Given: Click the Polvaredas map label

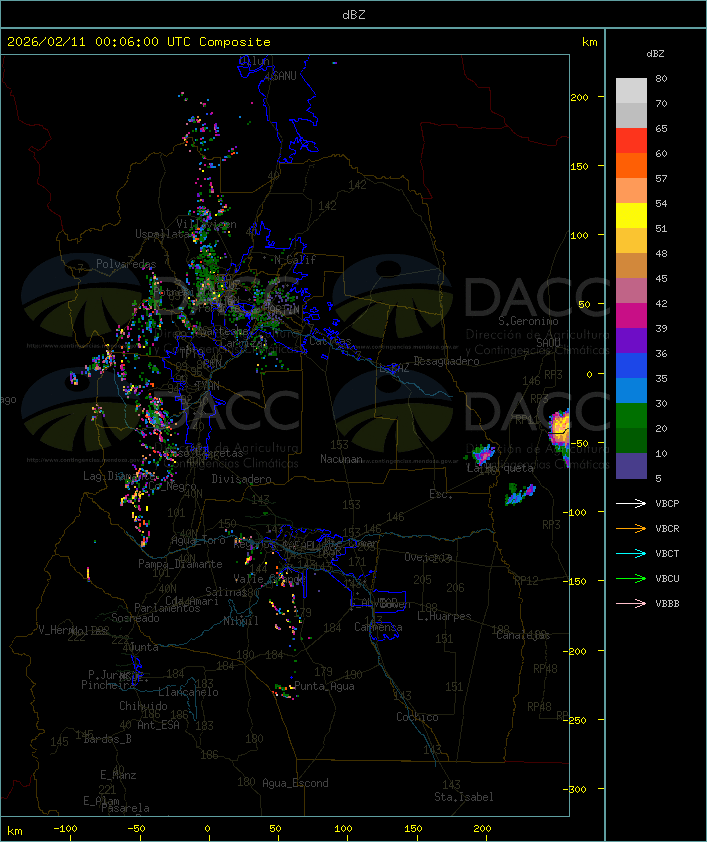Looking at the screenshot, I should (126, 264).
